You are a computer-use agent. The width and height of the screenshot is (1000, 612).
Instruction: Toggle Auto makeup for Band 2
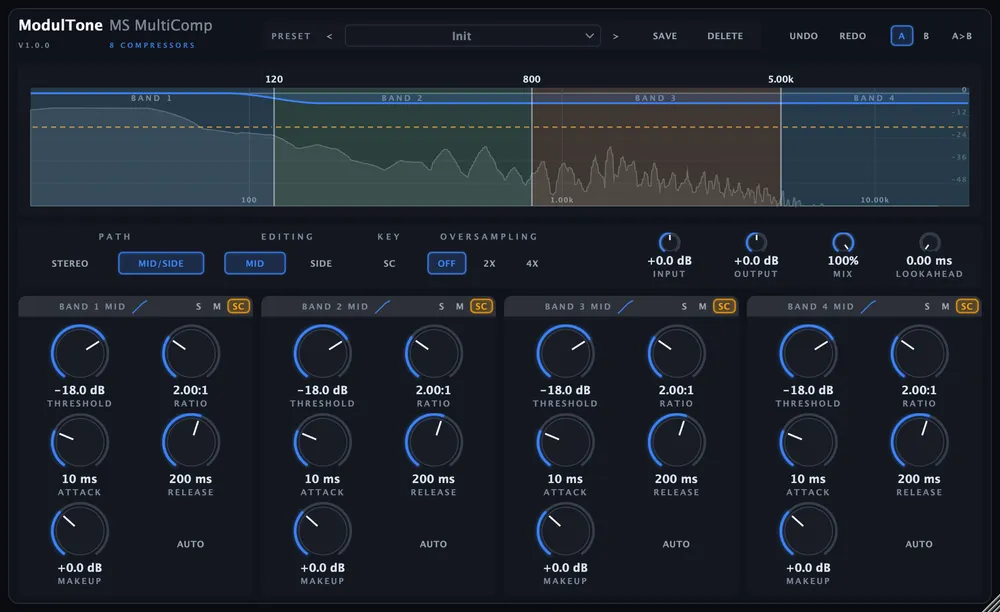[434, 544]
